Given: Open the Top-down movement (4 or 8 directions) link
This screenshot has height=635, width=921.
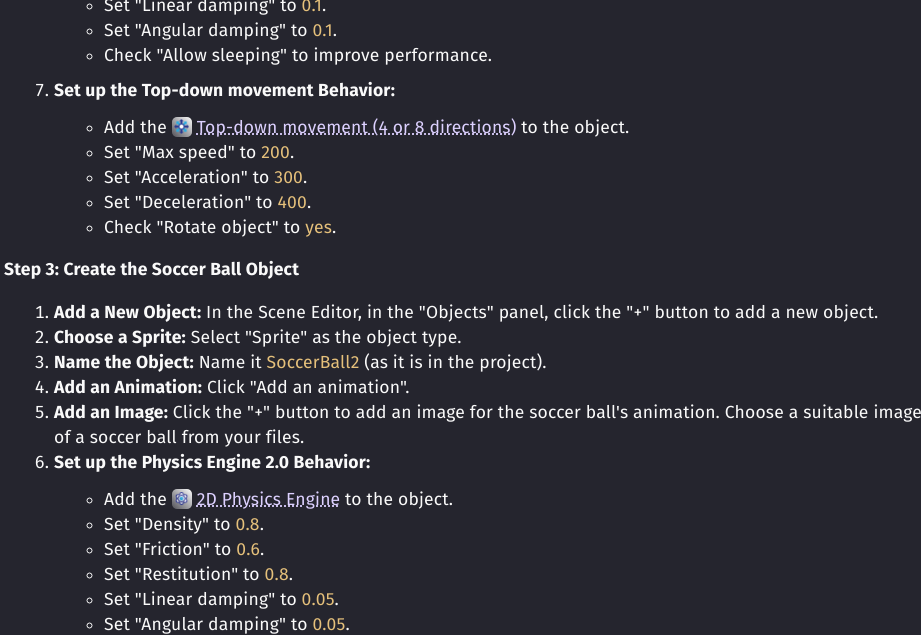Looking at the screenshot, I should [x=356, y=127].
